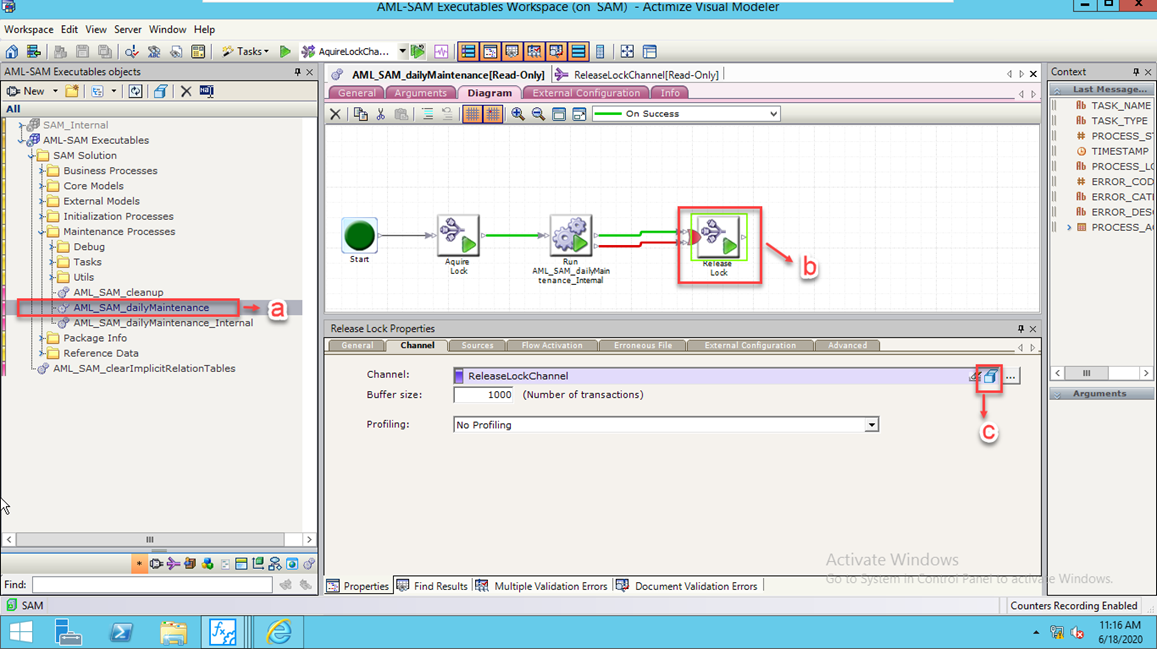Click the open-in-window icon in objects toolbar
This screenshot has width=1157, height=649.
coord(160,91)
